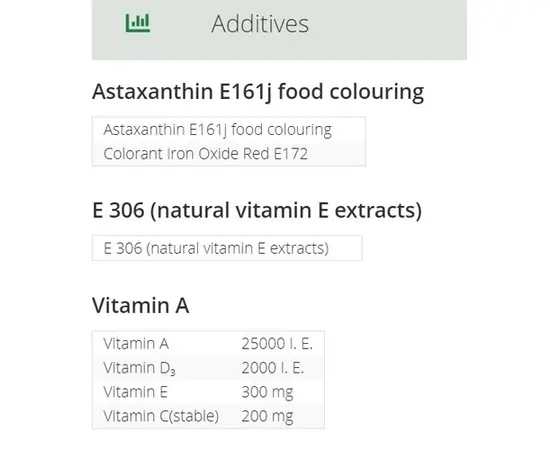Image resolution: width=550 pixels, height=450 pixels.
Task: Select the Vitamin A row label
Action: pyautogui.click(x=136, y=343)
